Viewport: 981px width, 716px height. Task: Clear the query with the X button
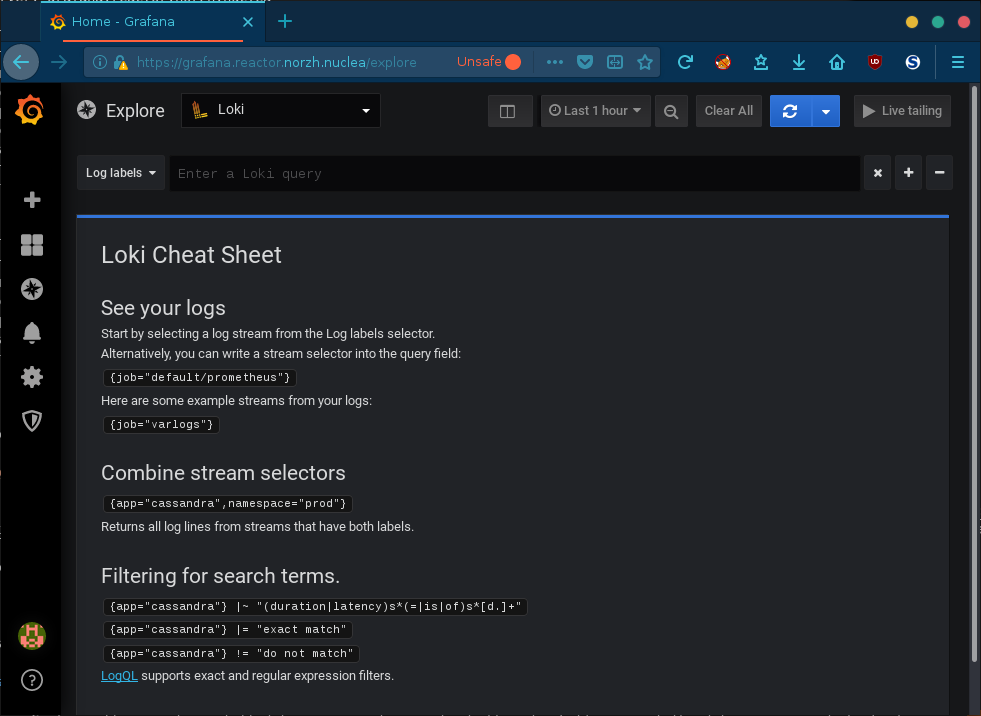coord(878,173)
